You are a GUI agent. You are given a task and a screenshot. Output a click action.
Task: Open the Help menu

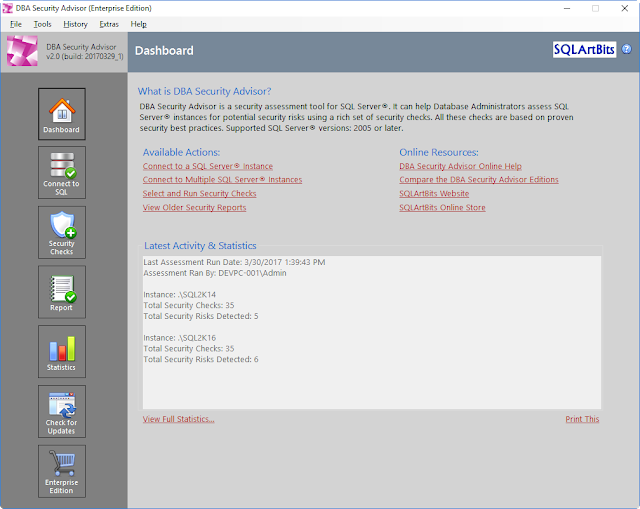click(x=138, y=24)
